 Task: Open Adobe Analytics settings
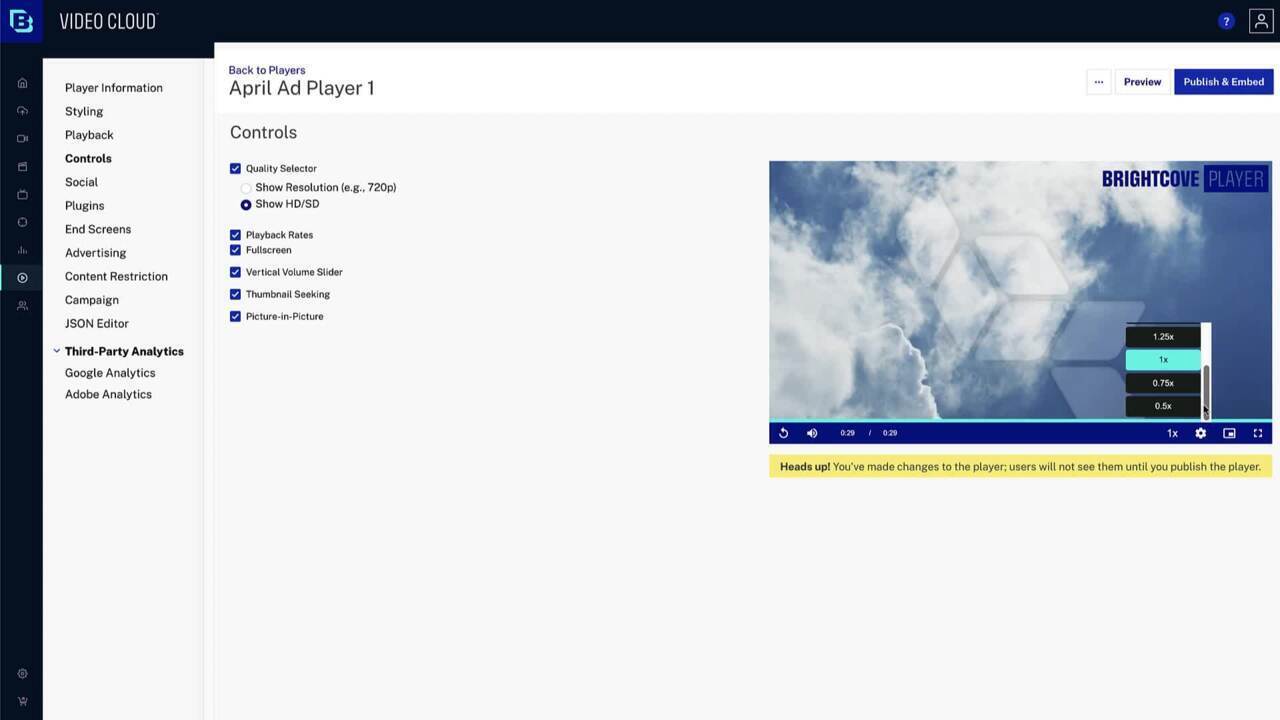[x=108, y=394]
